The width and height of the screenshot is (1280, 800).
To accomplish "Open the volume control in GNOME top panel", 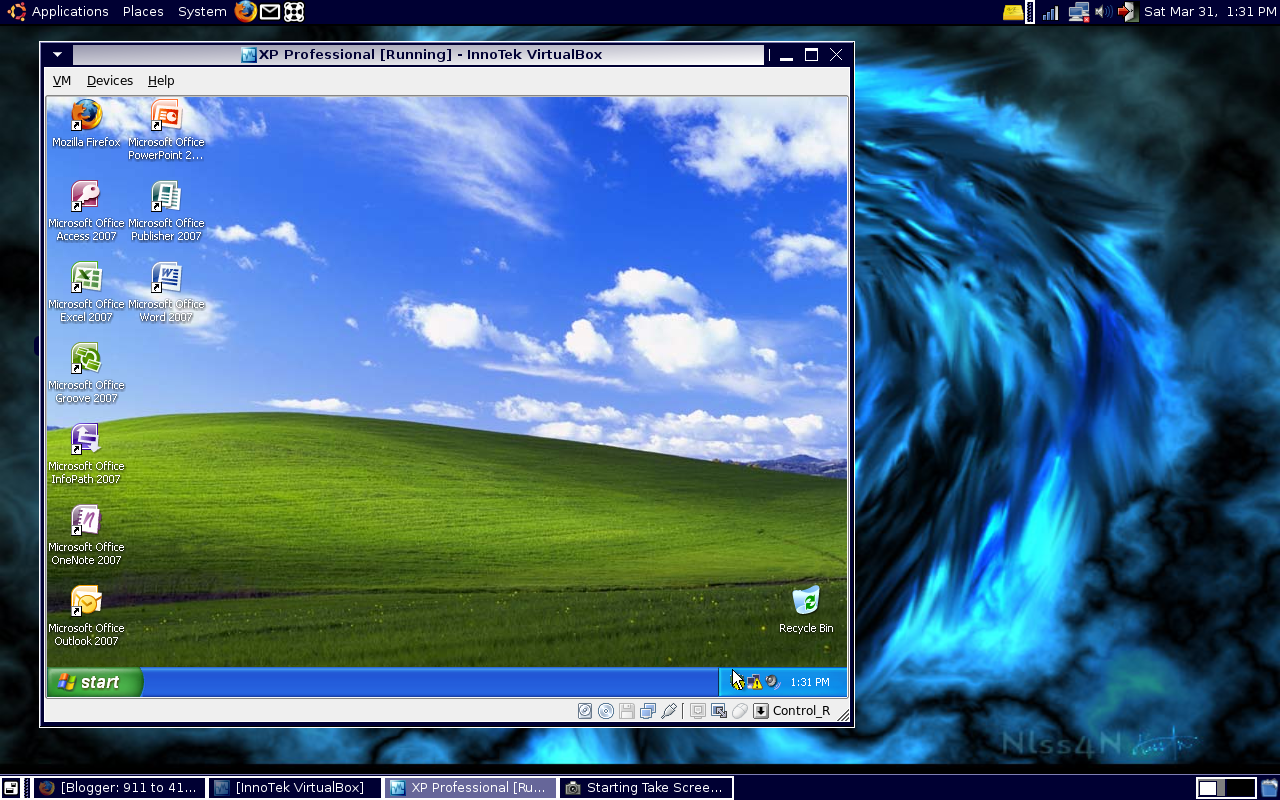I will (x=1102, y=12).
